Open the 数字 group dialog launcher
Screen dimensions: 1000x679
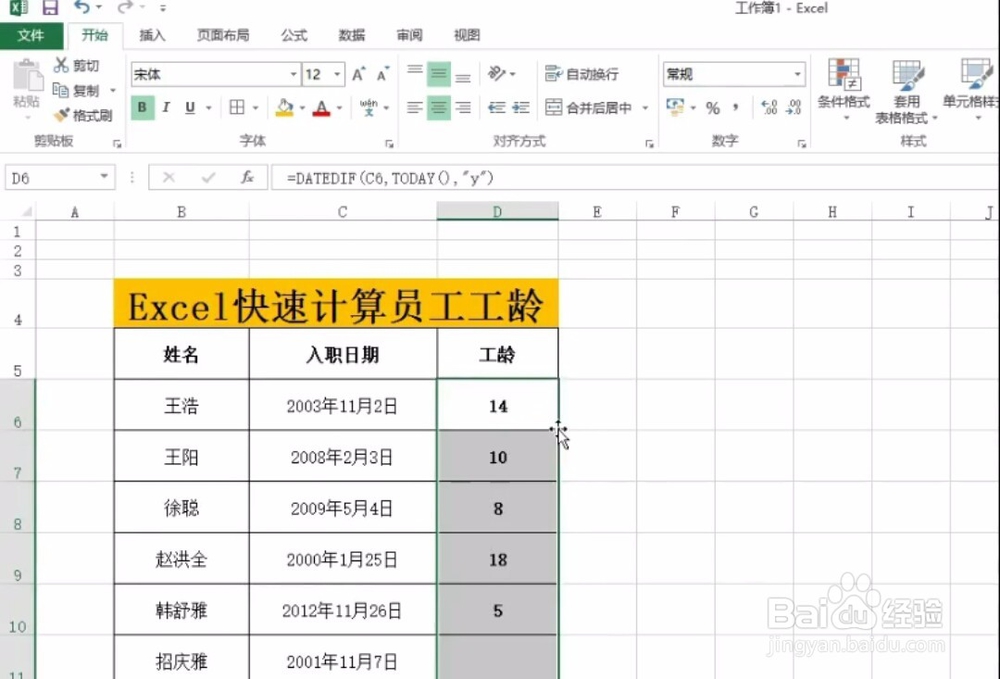(x=802, y=144)
